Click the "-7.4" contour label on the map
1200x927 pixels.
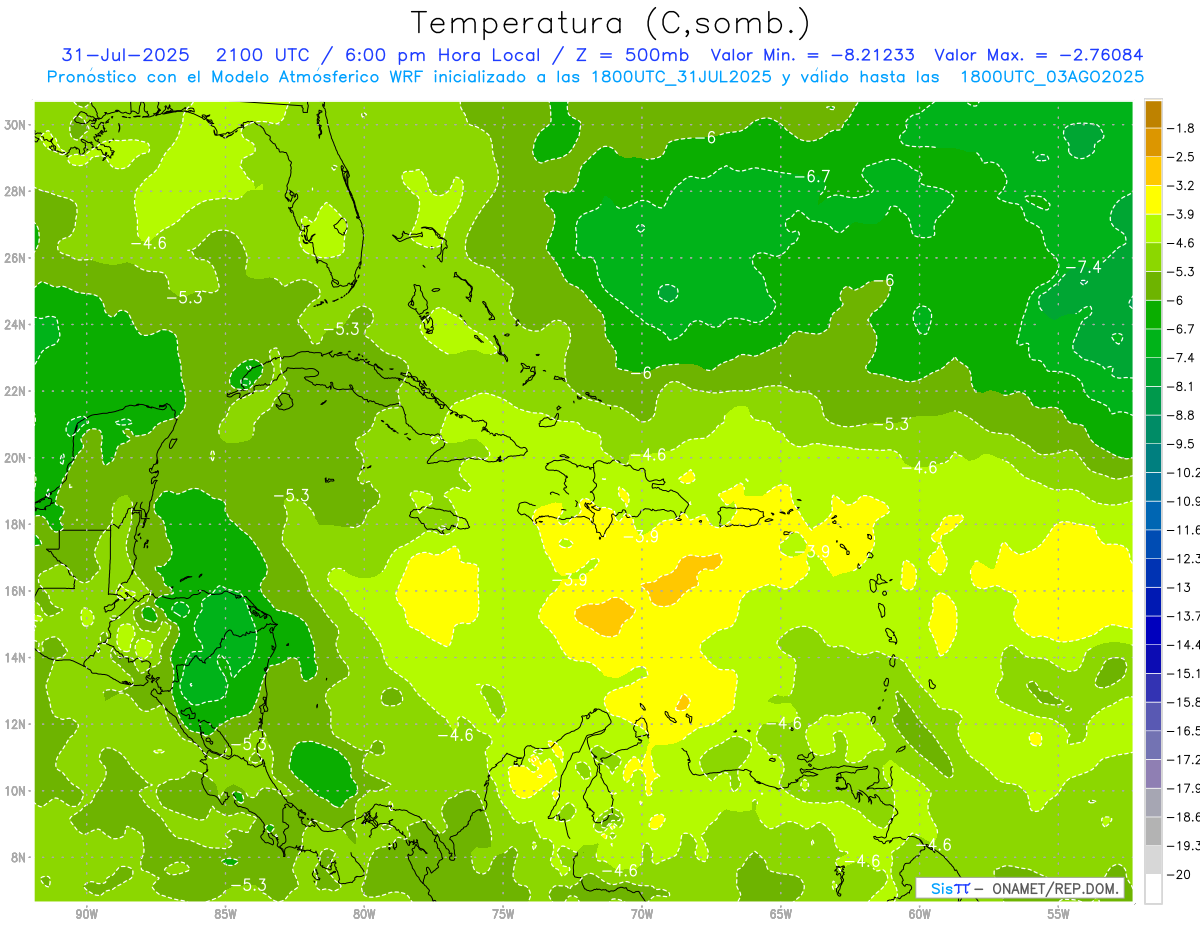point(1082,267)
